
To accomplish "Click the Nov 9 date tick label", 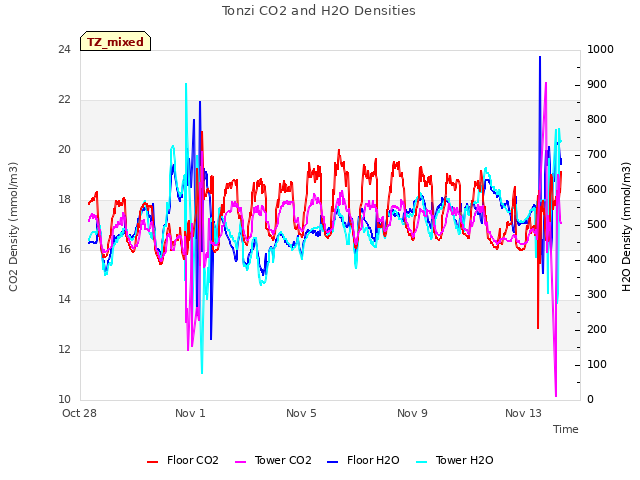I will tap(412, 413).
